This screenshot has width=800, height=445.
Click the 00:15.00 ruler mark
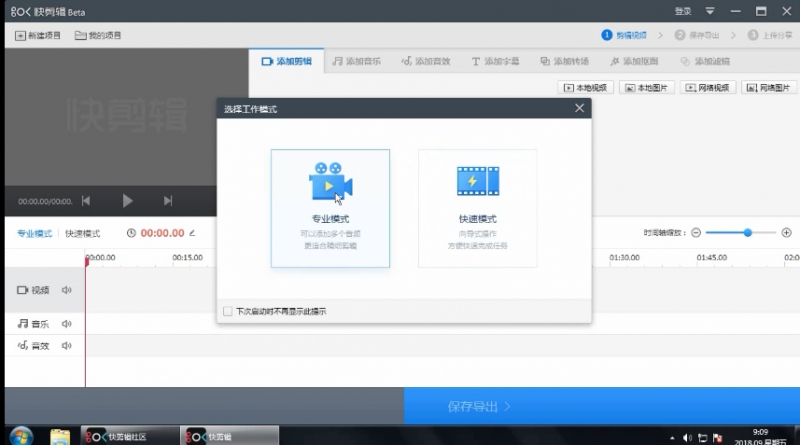coord(187,258)
